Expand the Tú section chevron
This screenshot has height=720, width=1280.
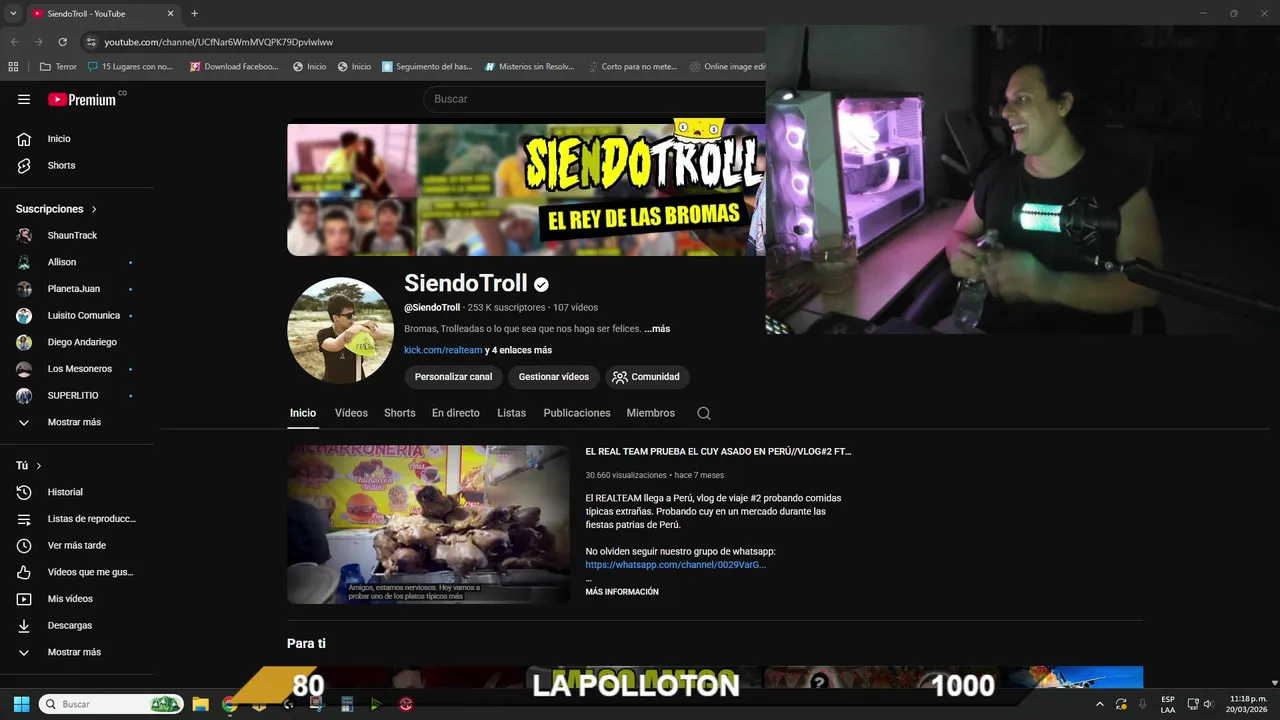click(x=39, y=466)
